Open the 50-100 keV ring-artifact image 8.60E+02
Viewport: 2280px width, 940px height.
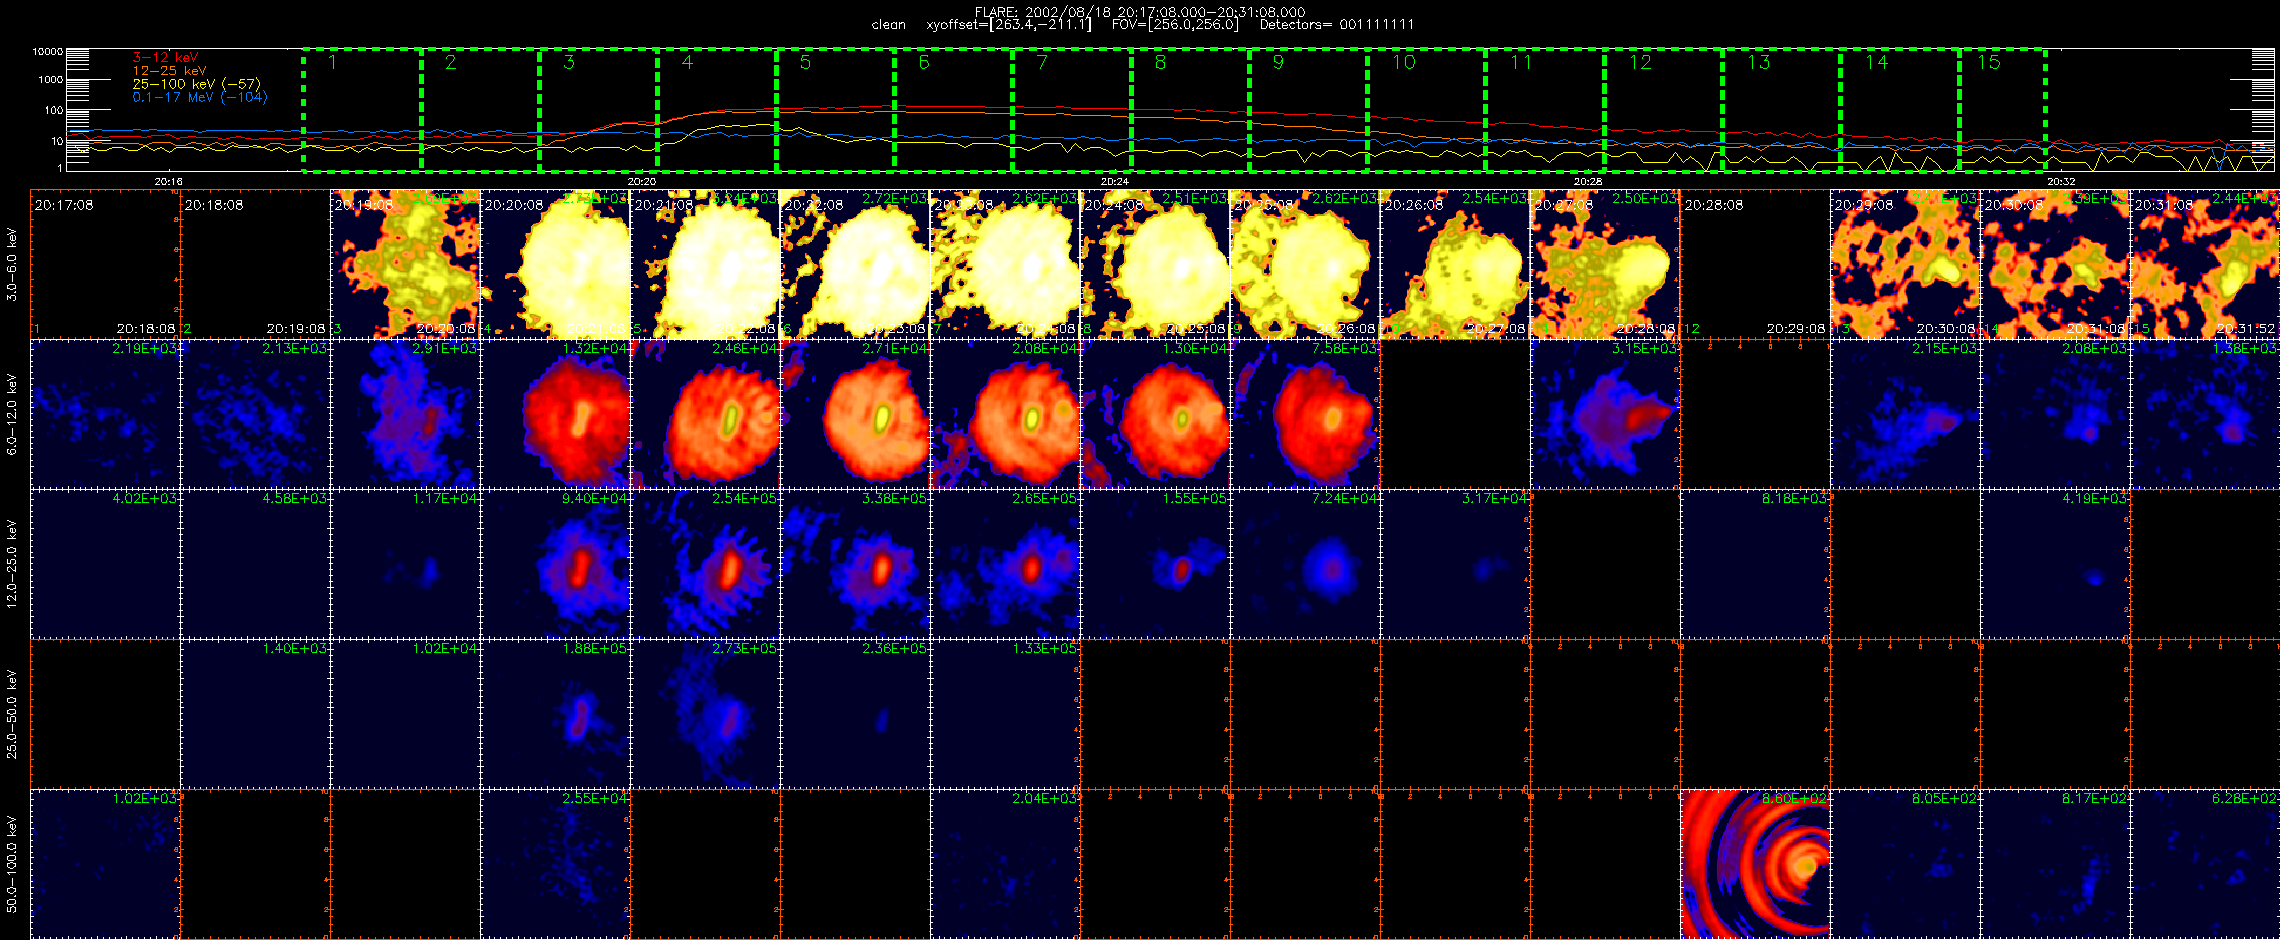[x=1755, y=864]
